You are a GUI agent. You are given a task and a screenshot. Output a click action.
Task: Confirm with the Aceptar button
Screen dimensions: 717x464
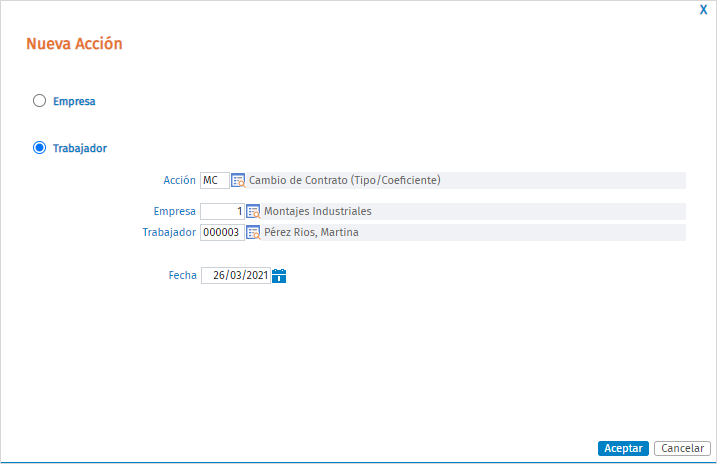623,448
